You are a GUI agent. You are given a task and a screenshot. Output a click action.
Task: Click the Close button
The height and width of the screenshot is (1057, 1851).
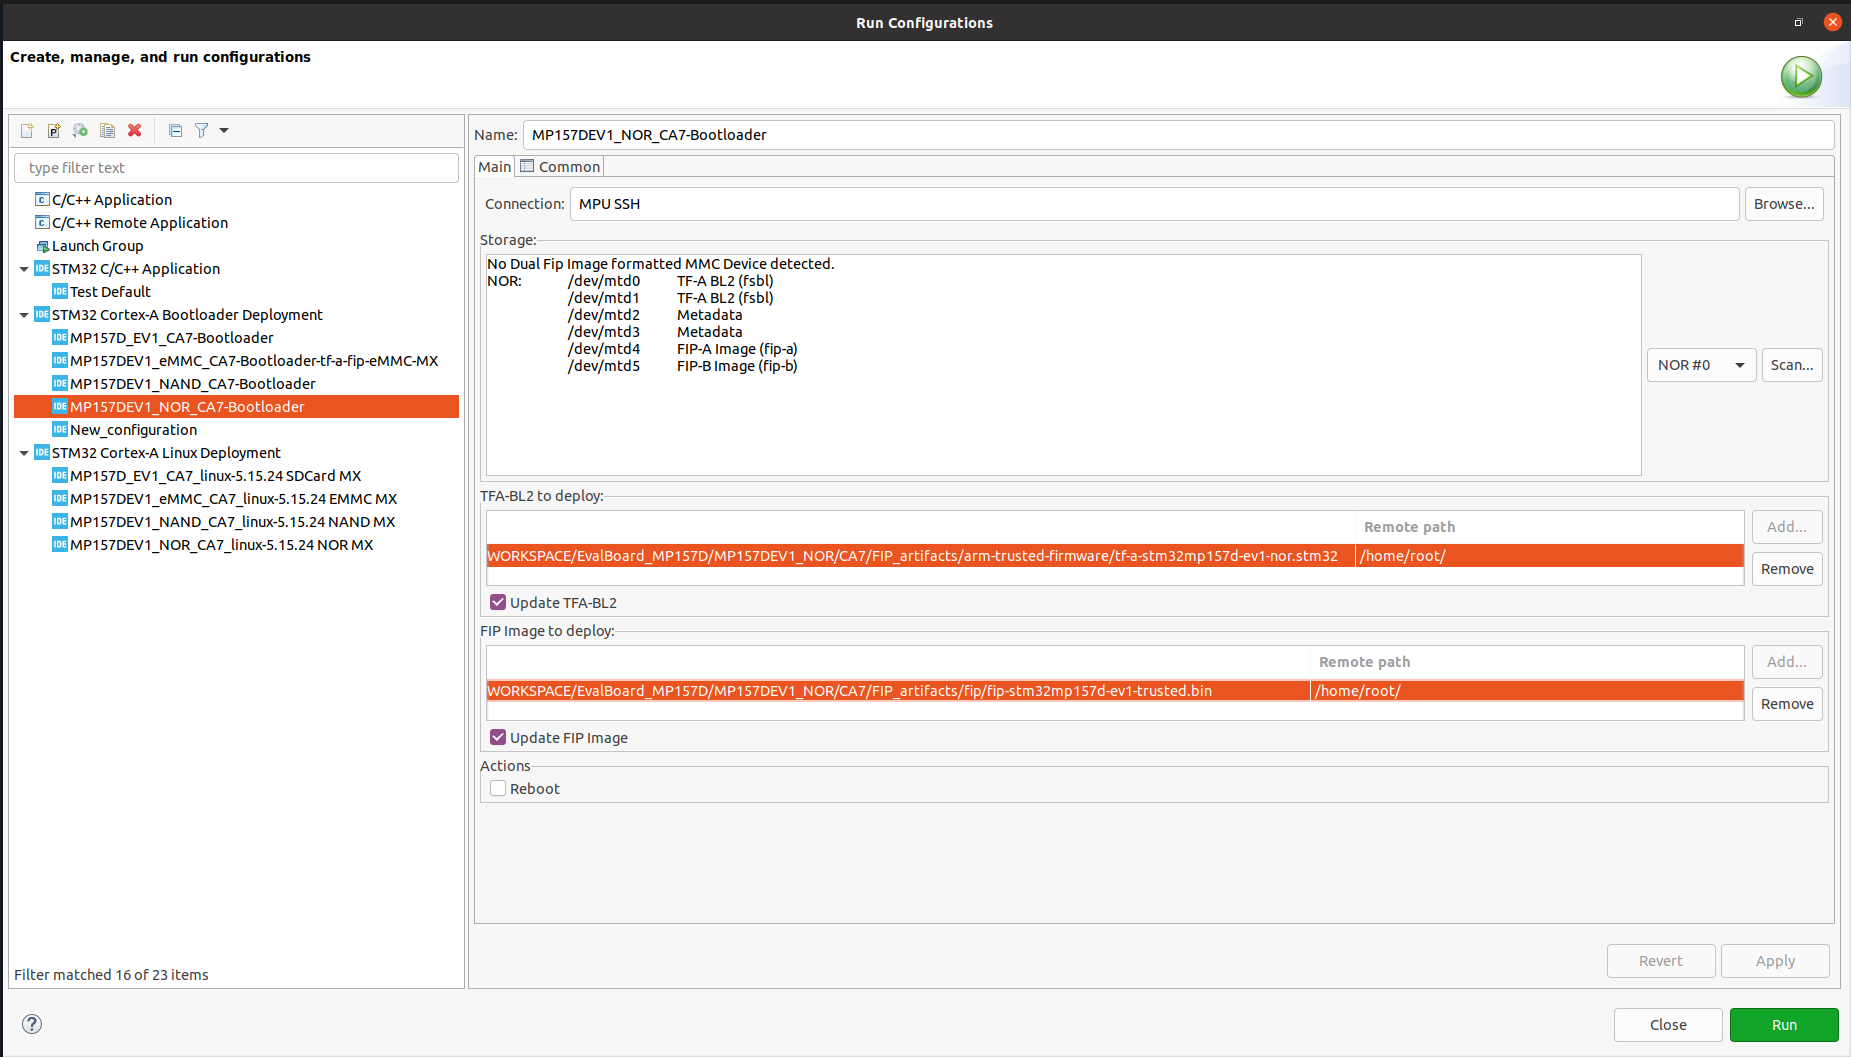tap(1668, 1025)
